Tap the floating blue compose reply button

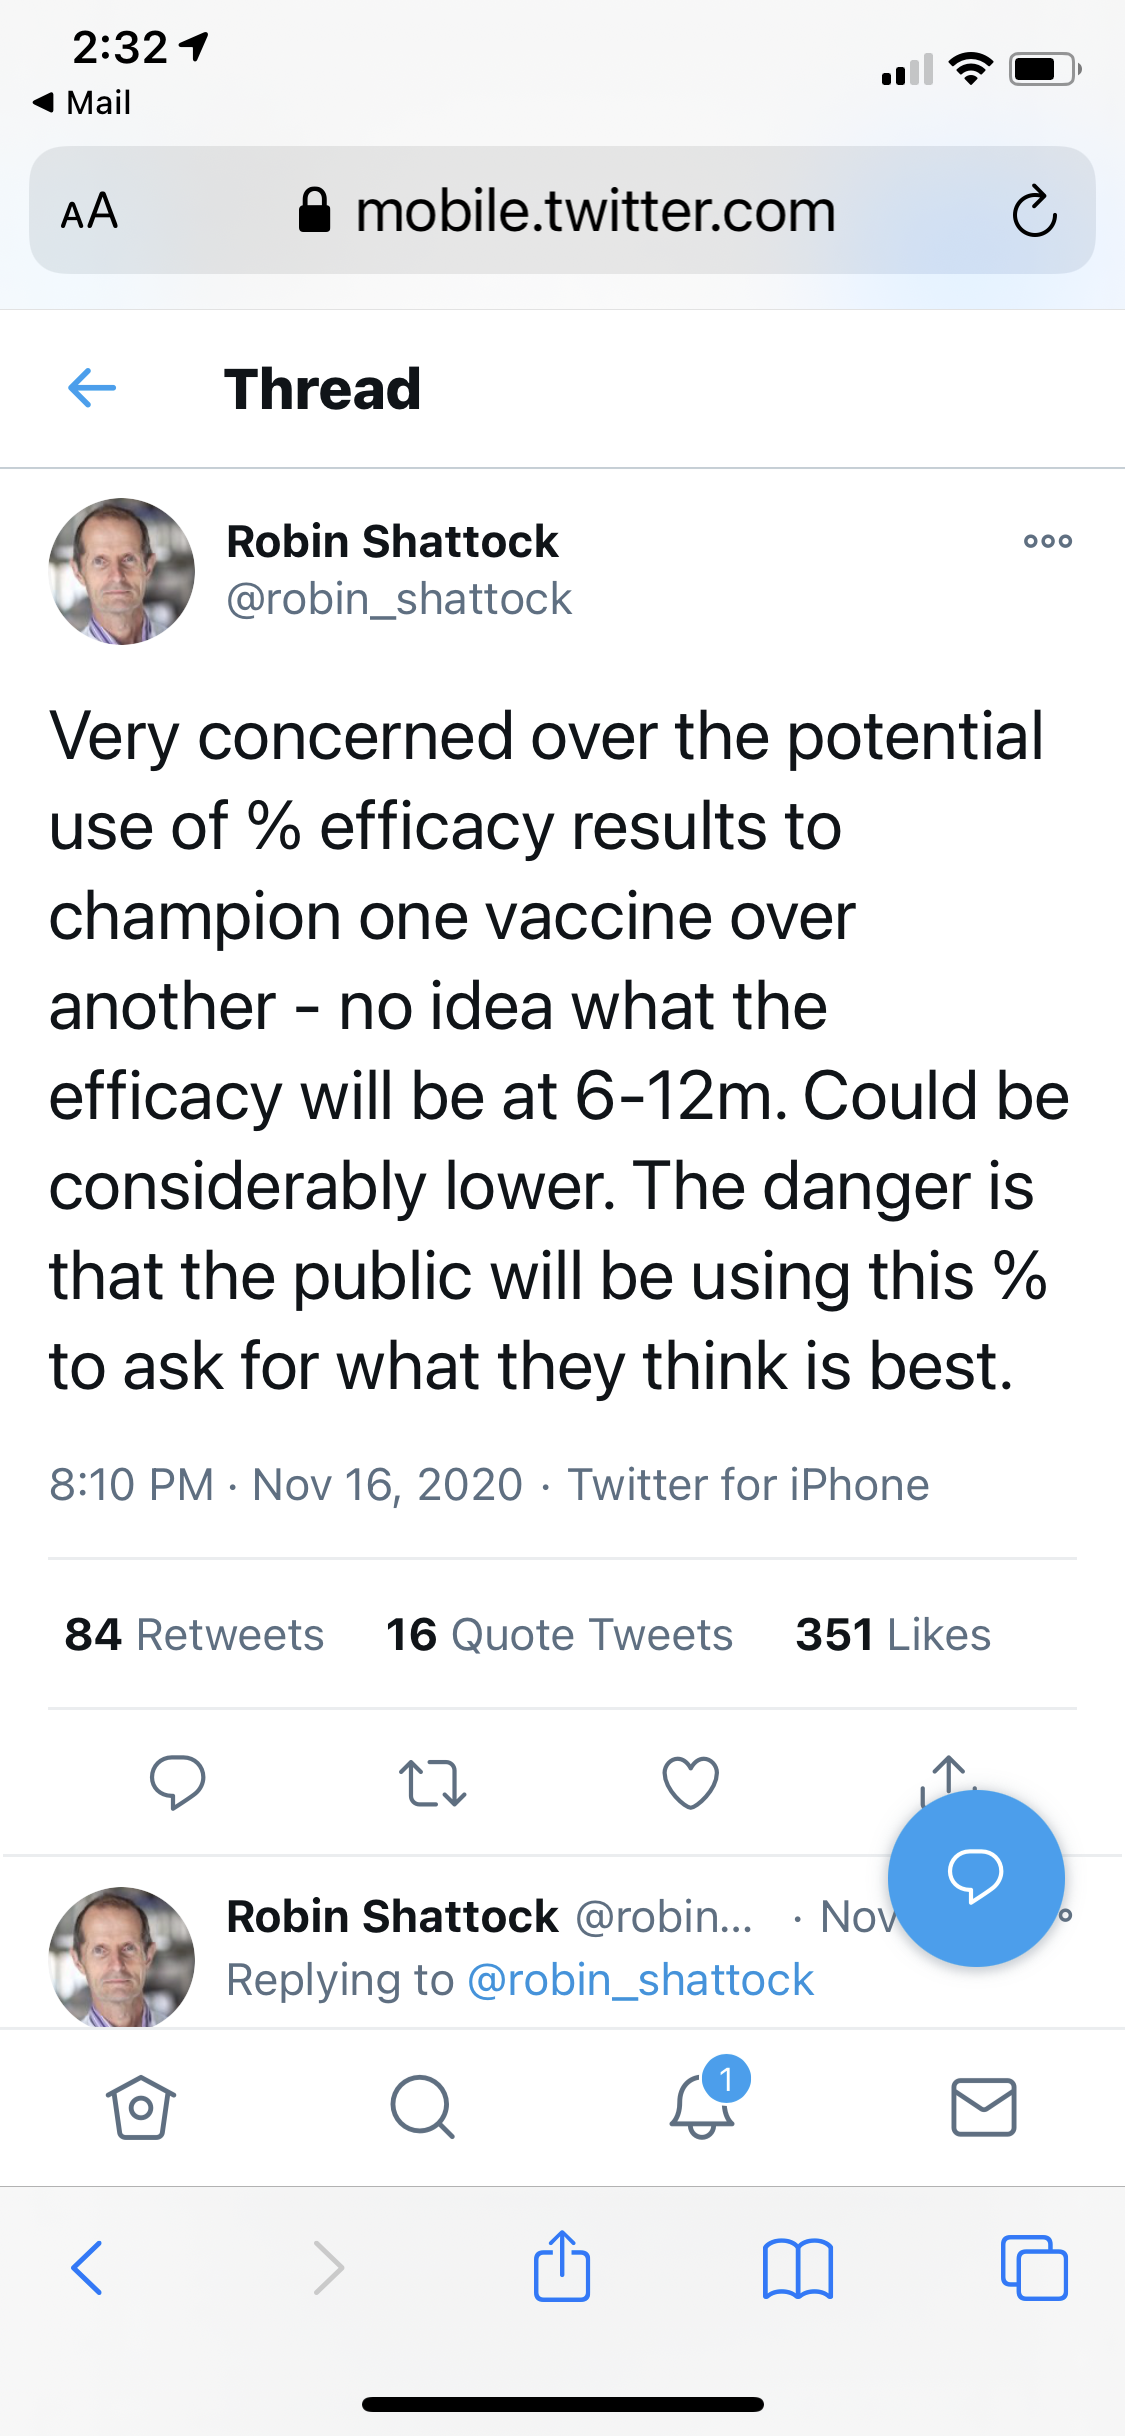click(x=976, y=1878)
